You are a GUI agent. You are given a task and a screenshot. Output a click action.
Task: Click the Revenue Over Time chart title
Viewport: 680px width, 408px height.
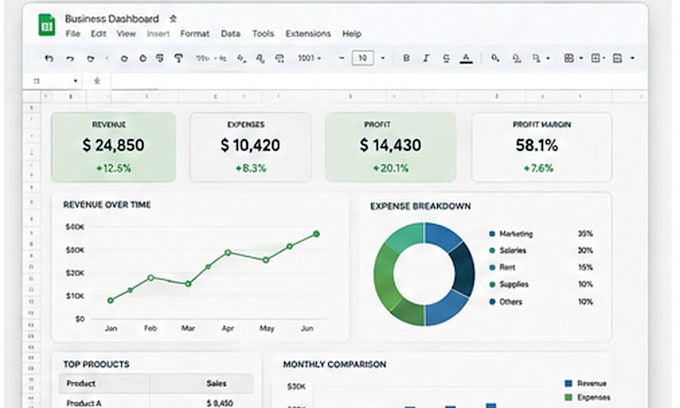tap(107, 205)
